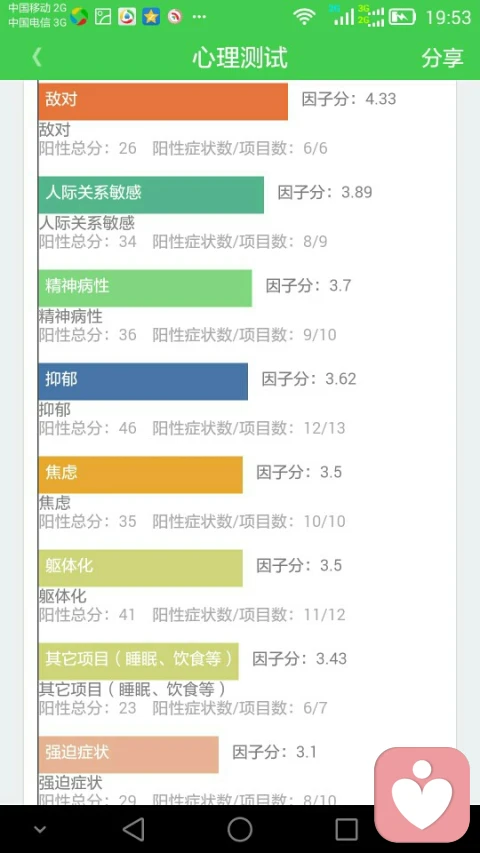
Task: Tap 心理测试 page title
Action: pyautogui.click(x=239, y=58)
